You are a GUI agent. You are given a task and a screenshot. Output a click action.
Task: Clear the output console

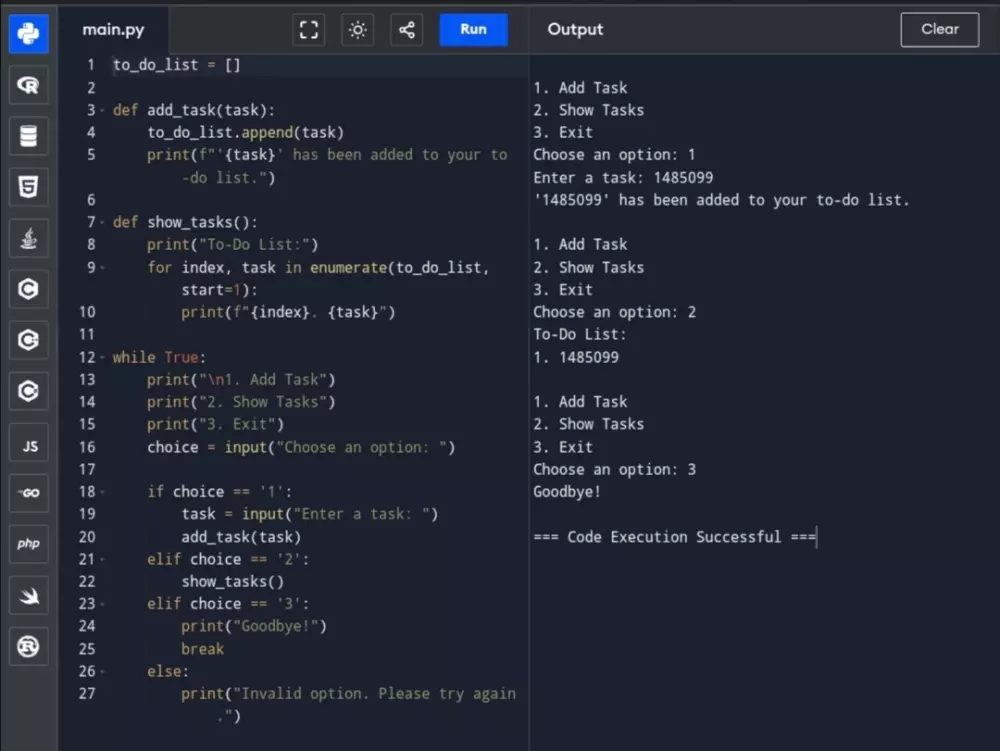(x=939, y=29)
